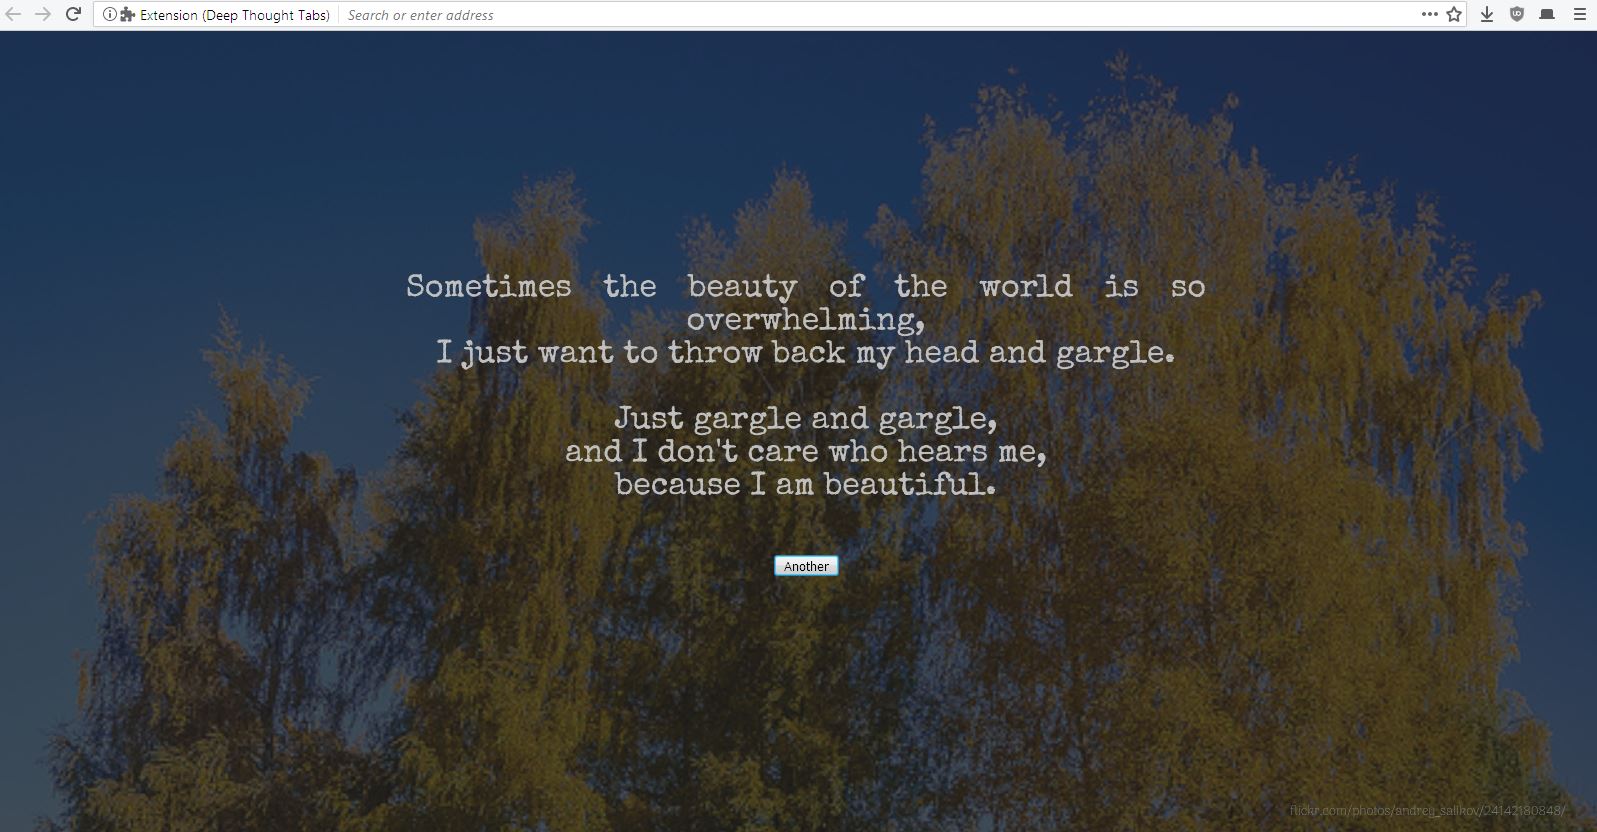Click the puzzle piece extension icon
1597x832 pixels.
pyautogui.click(x=127, y=15)
